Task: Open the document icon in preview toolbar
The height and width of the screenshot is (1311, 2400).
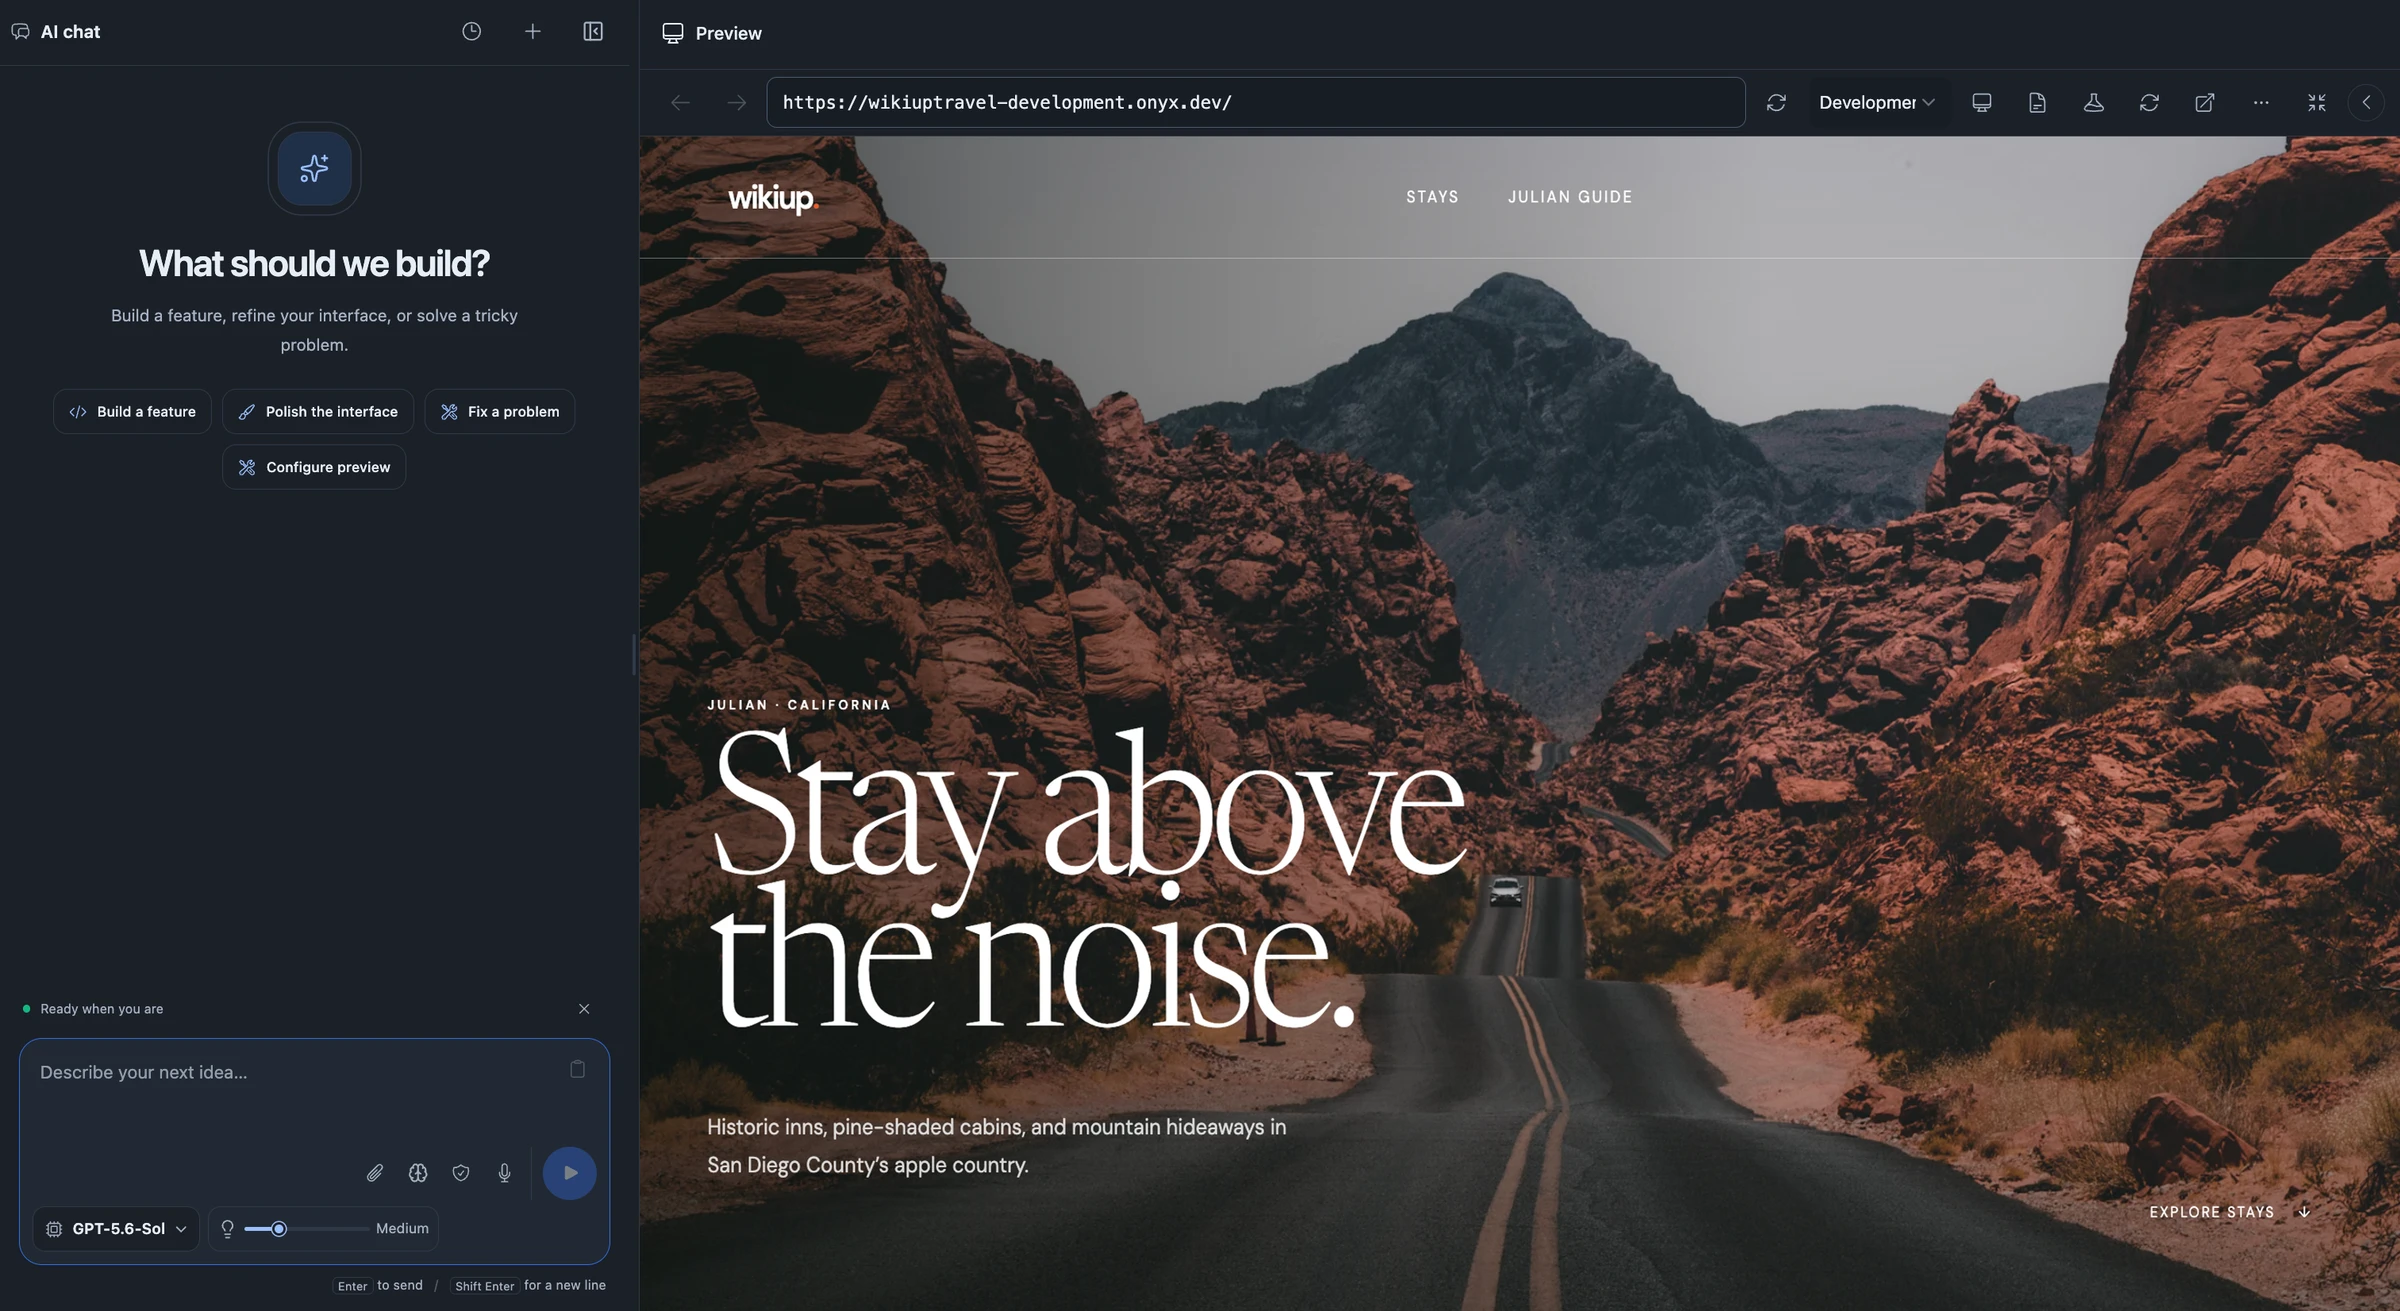Action: tap(2037, 102)
